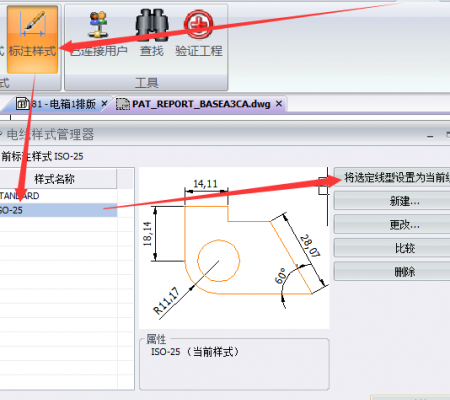Close the 电箱1排版 tab
Image resolution: width=450 pixels, height=400 pixels.
click(104, 104)
